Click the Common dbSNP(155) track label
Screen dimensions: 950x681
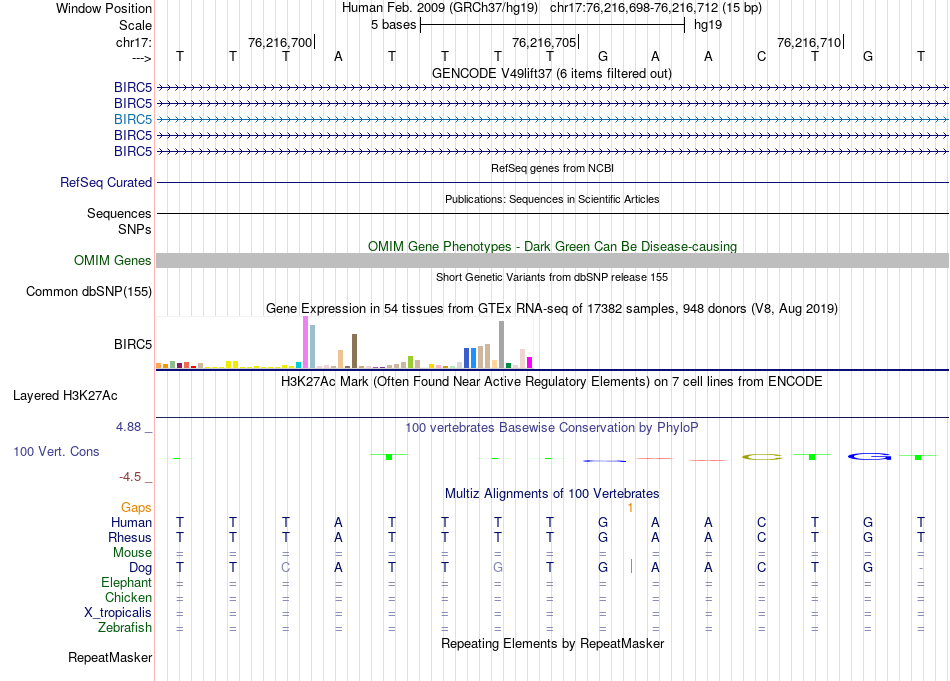(x=89, y=291)
